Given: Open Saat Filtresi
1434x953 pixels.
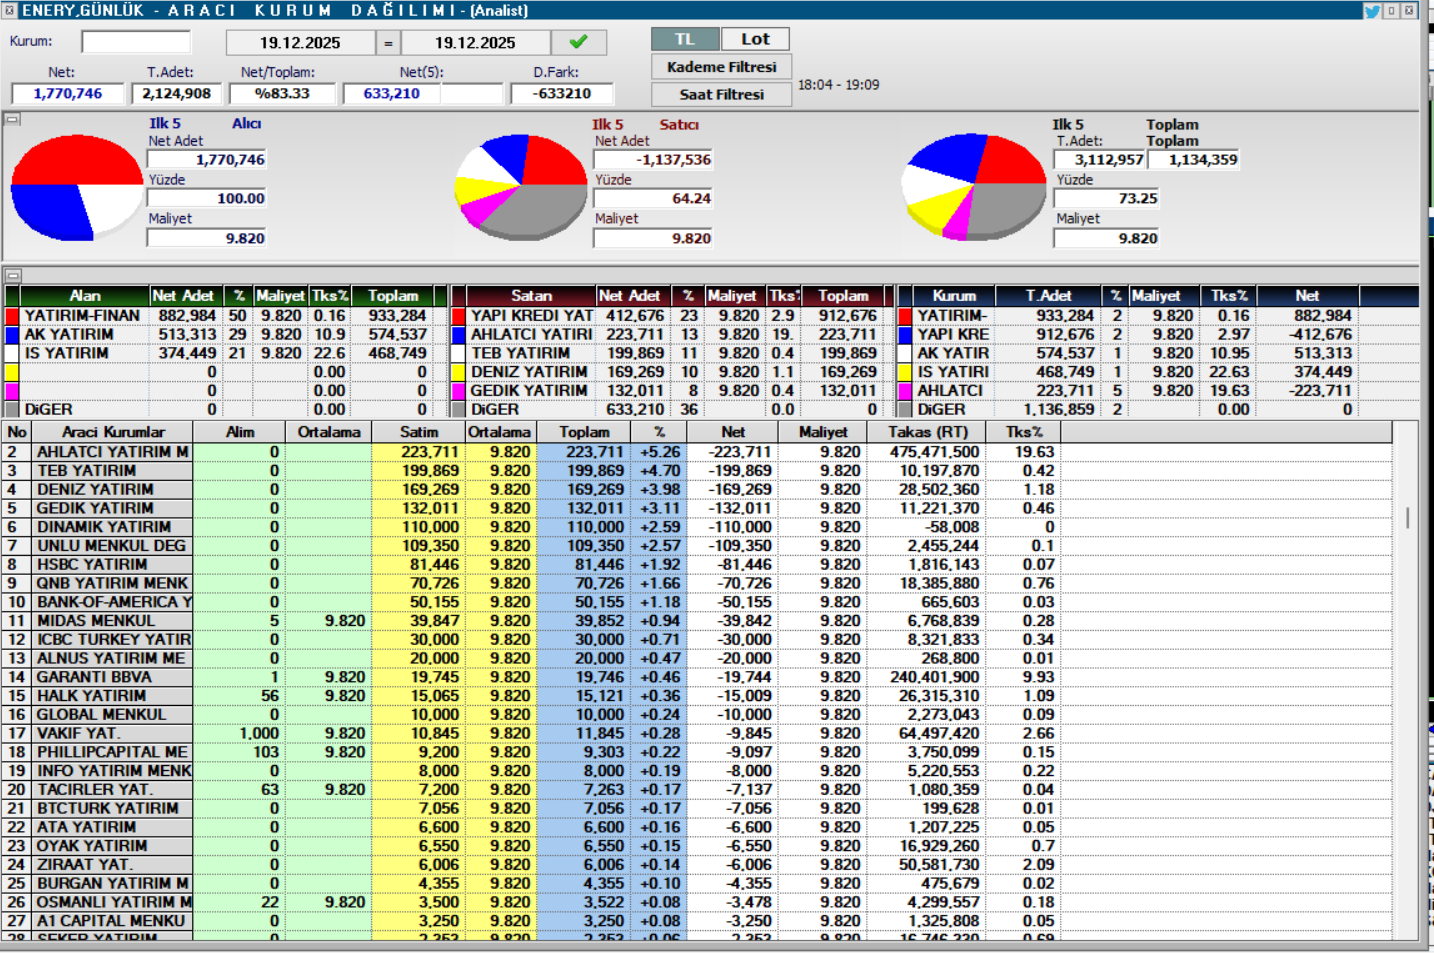Looking at the screenshot, I should (721, 94).
